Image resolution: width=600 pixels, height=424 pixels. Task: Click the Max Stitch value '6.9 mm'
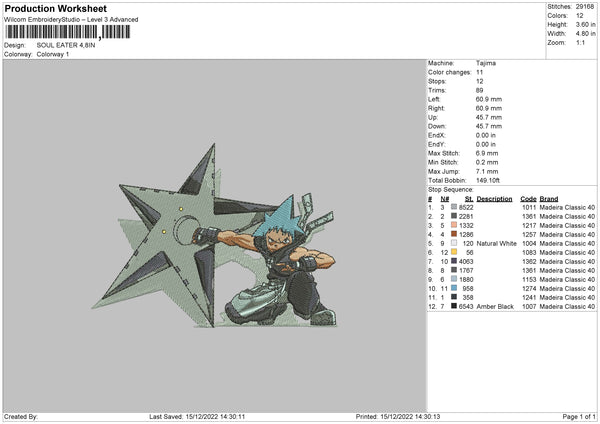coord(487,153)
